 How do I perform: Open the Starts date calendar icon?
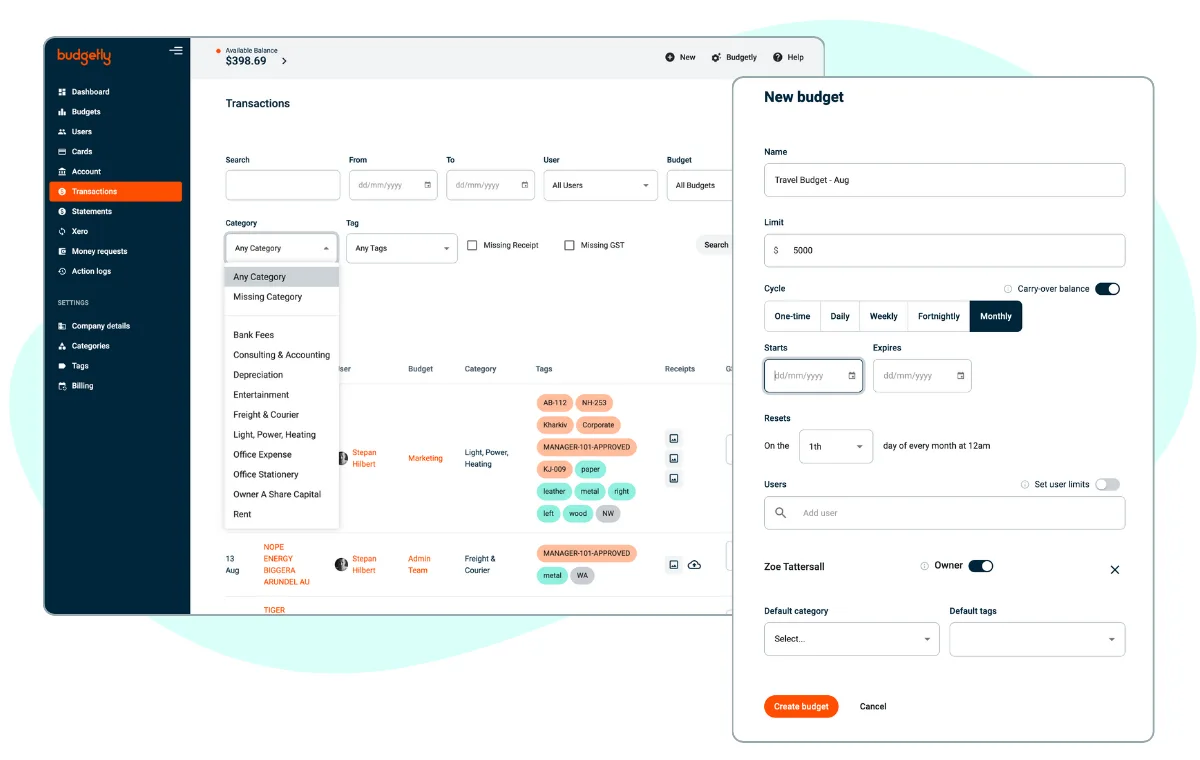click(x=852, y=376)
